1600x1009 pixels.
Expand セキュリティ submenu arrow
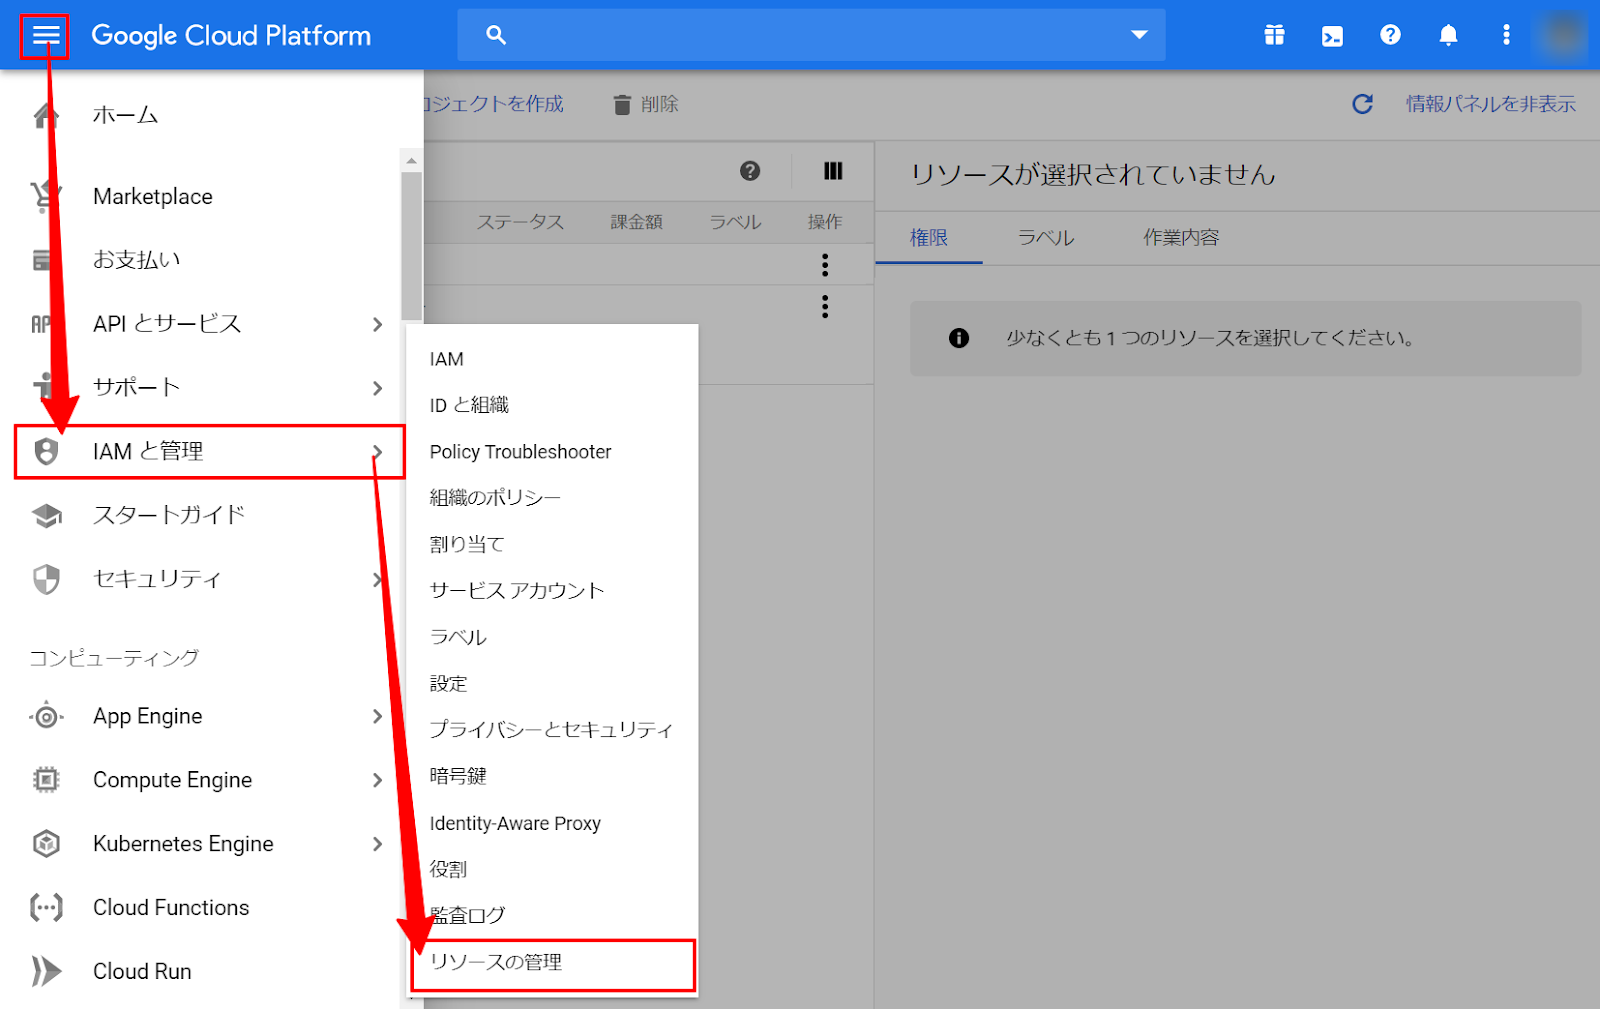pyautogui.click(x=377, y=579)
